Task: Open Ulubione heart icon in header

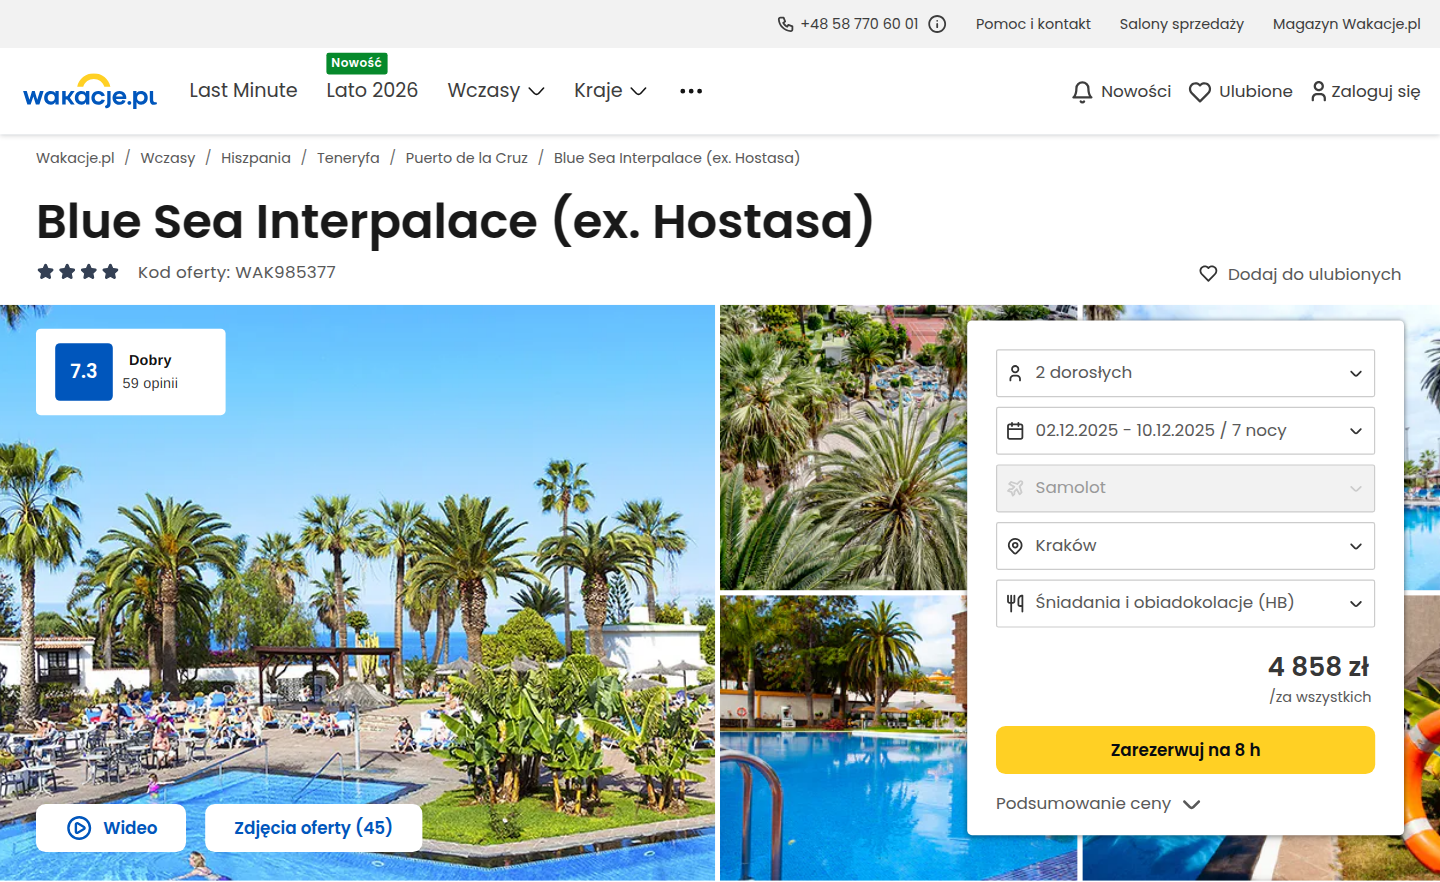Action: tap(1200, 92)
